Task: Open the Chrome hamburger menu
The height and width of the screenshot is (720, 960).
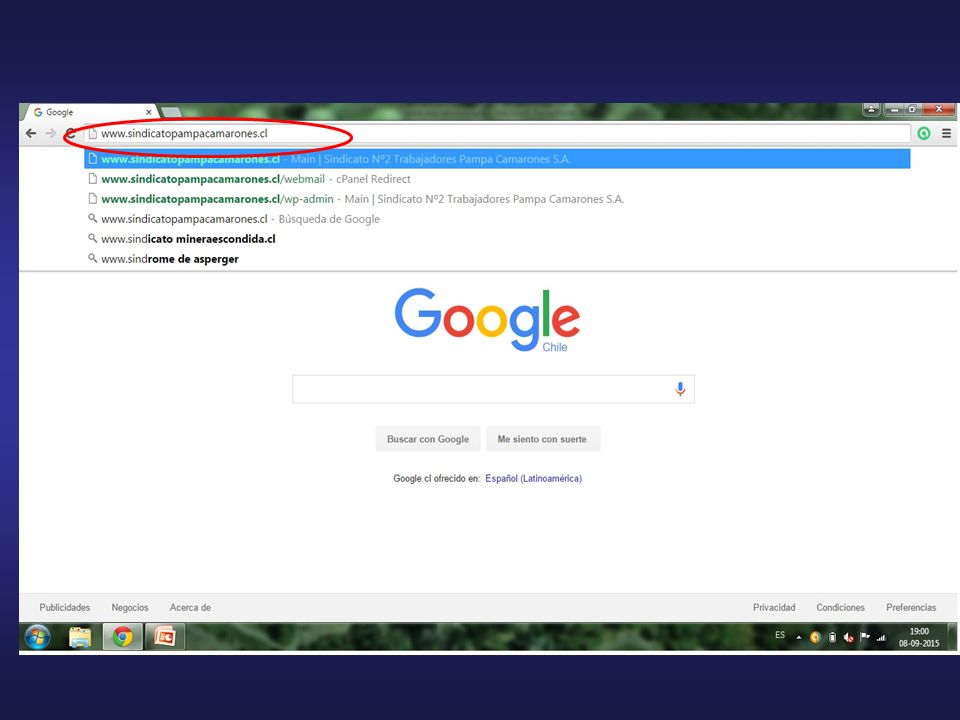Action: pyautogui.click(x=946, y=133)
